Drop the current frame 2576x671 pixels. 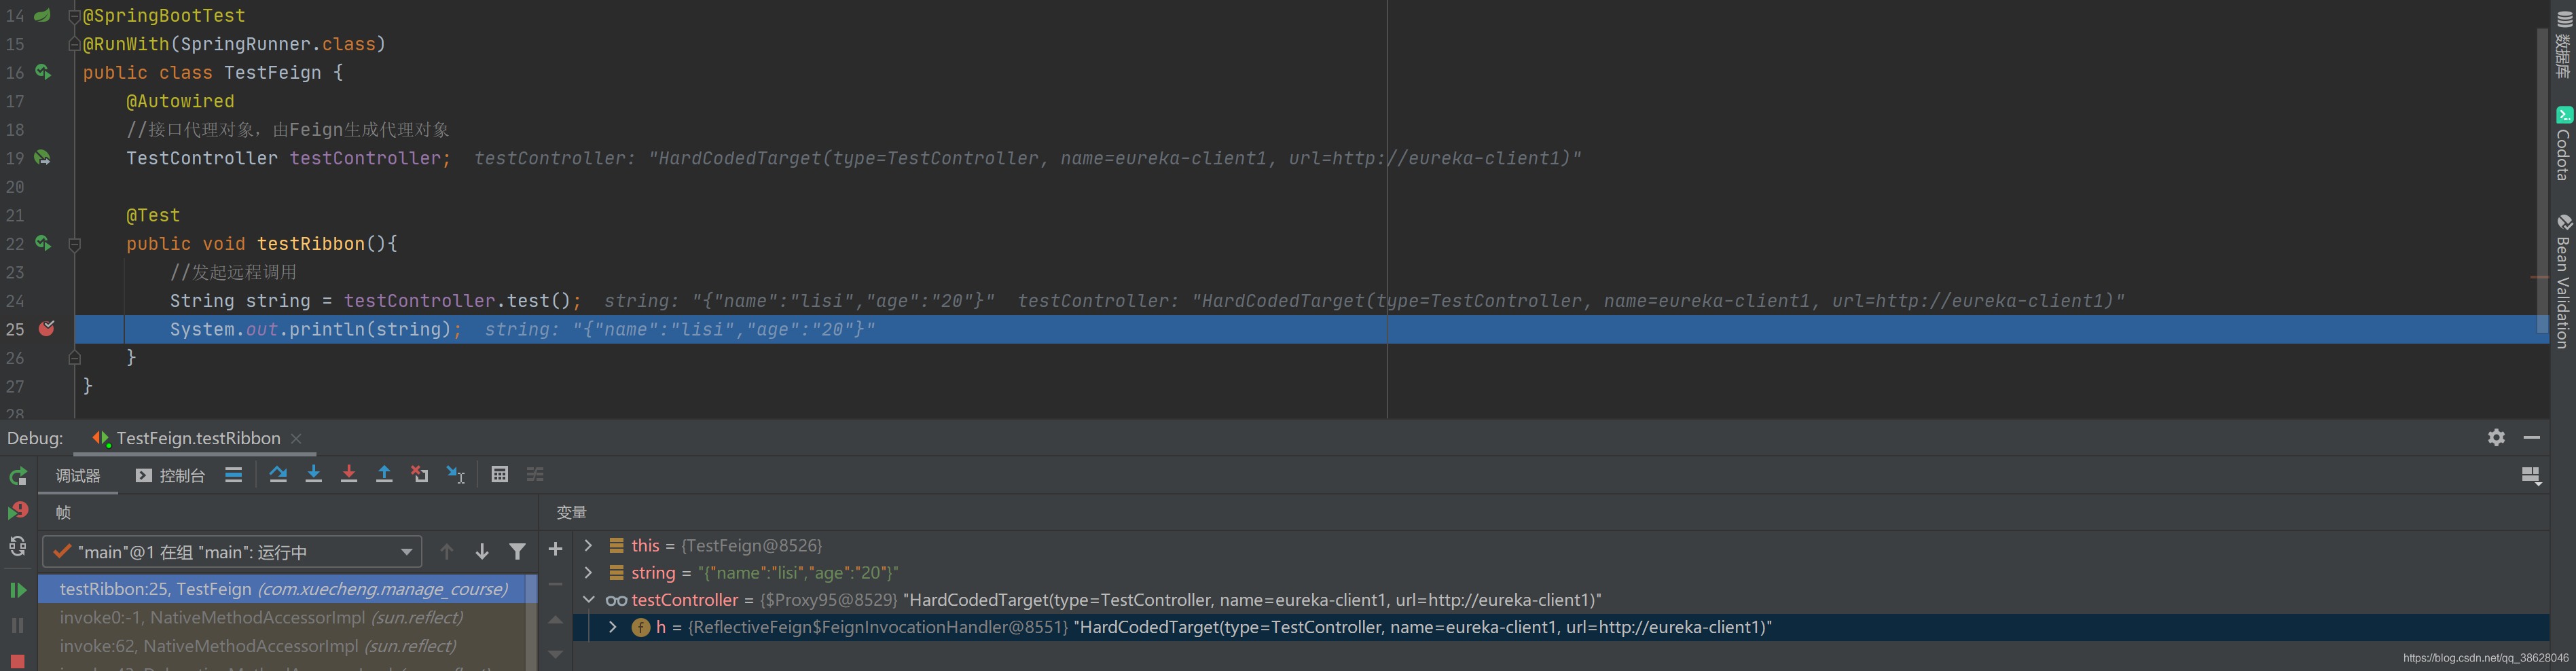point(420,475)
